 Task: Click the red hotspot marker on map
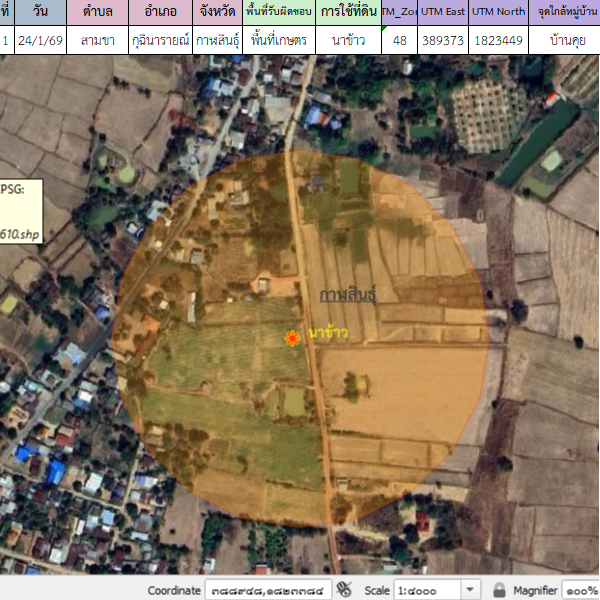coord(292,339)
